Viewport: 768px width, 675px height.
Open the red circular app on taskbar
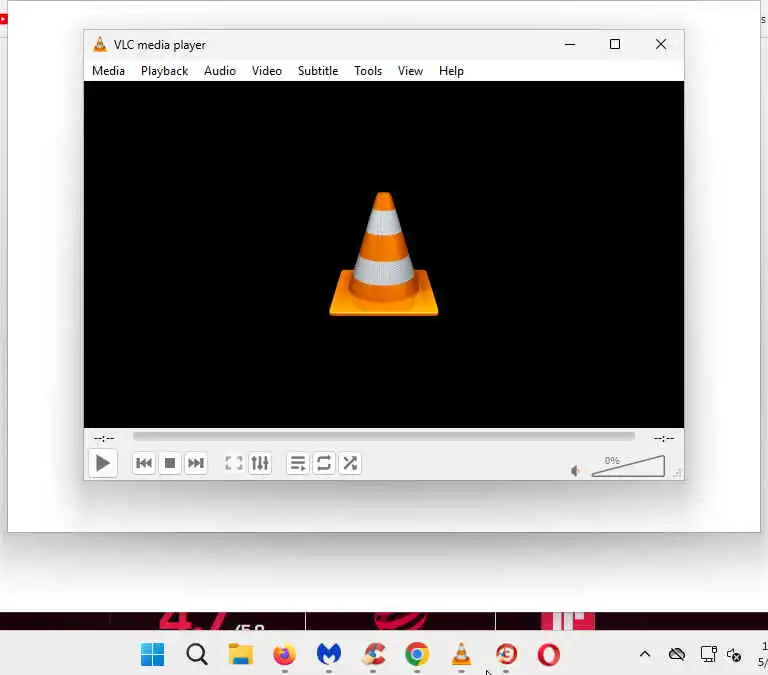(506, 654)
